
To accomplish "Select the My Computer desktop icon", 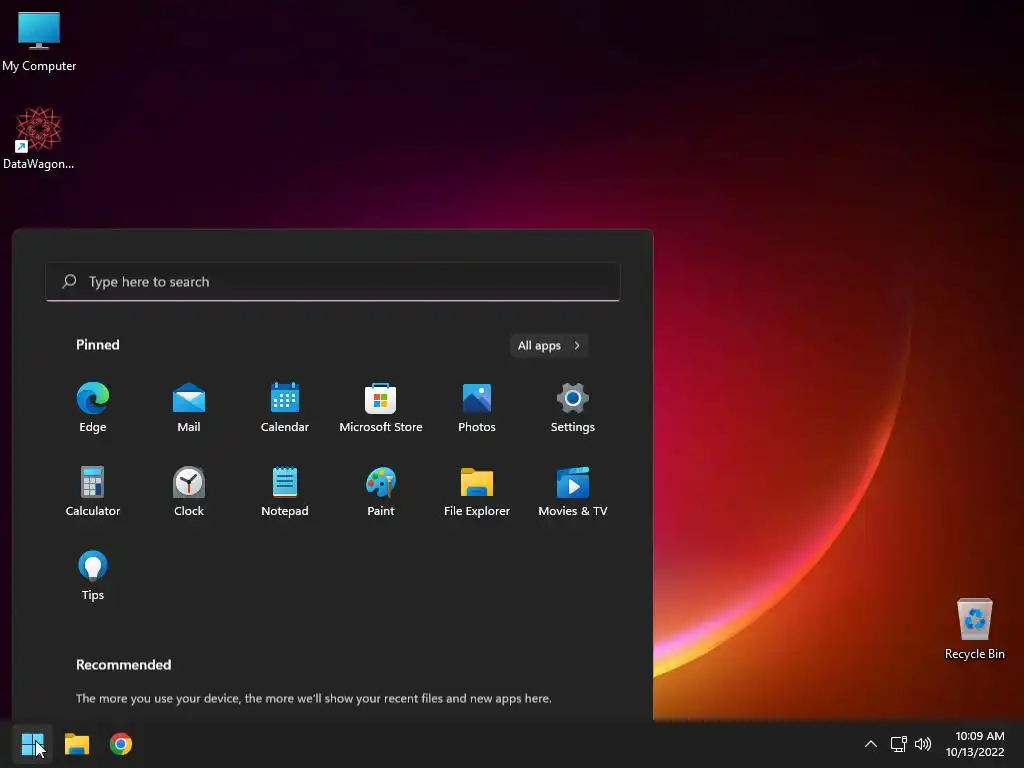I will click(x=39, y=41).
